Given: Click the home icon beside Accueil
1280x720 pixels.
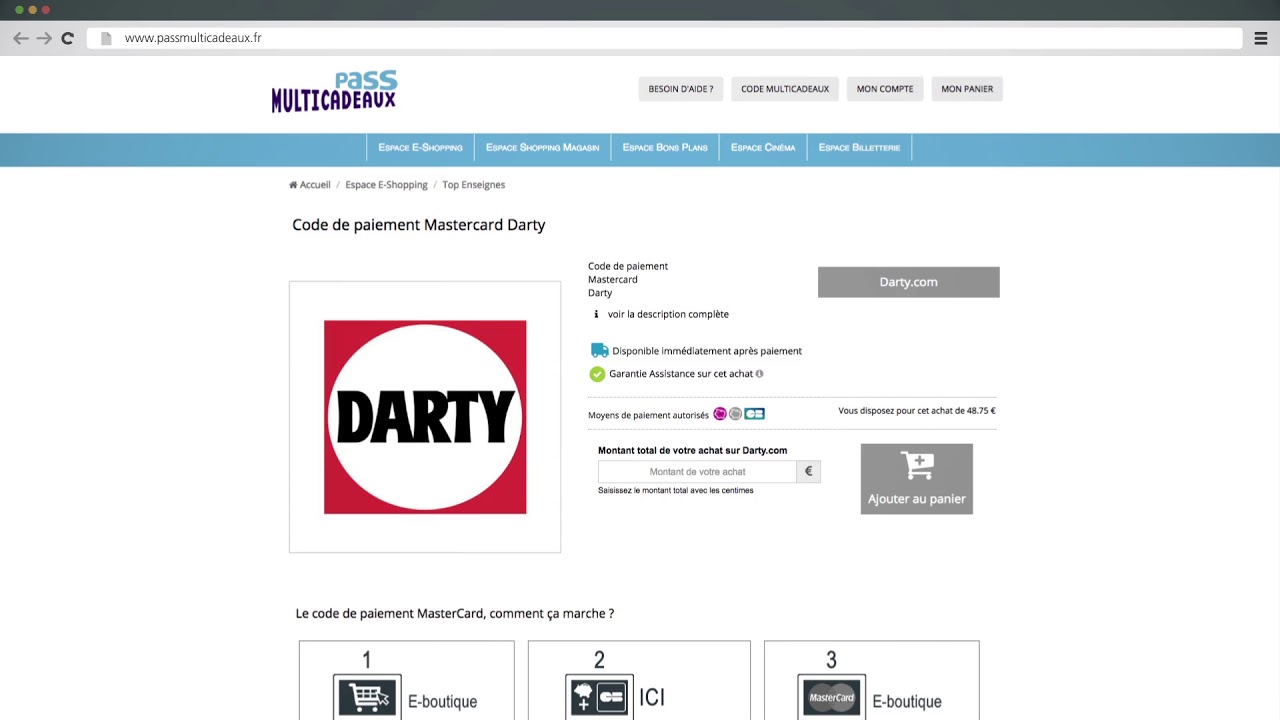Looking at the screenshot, I should (293, 185).
